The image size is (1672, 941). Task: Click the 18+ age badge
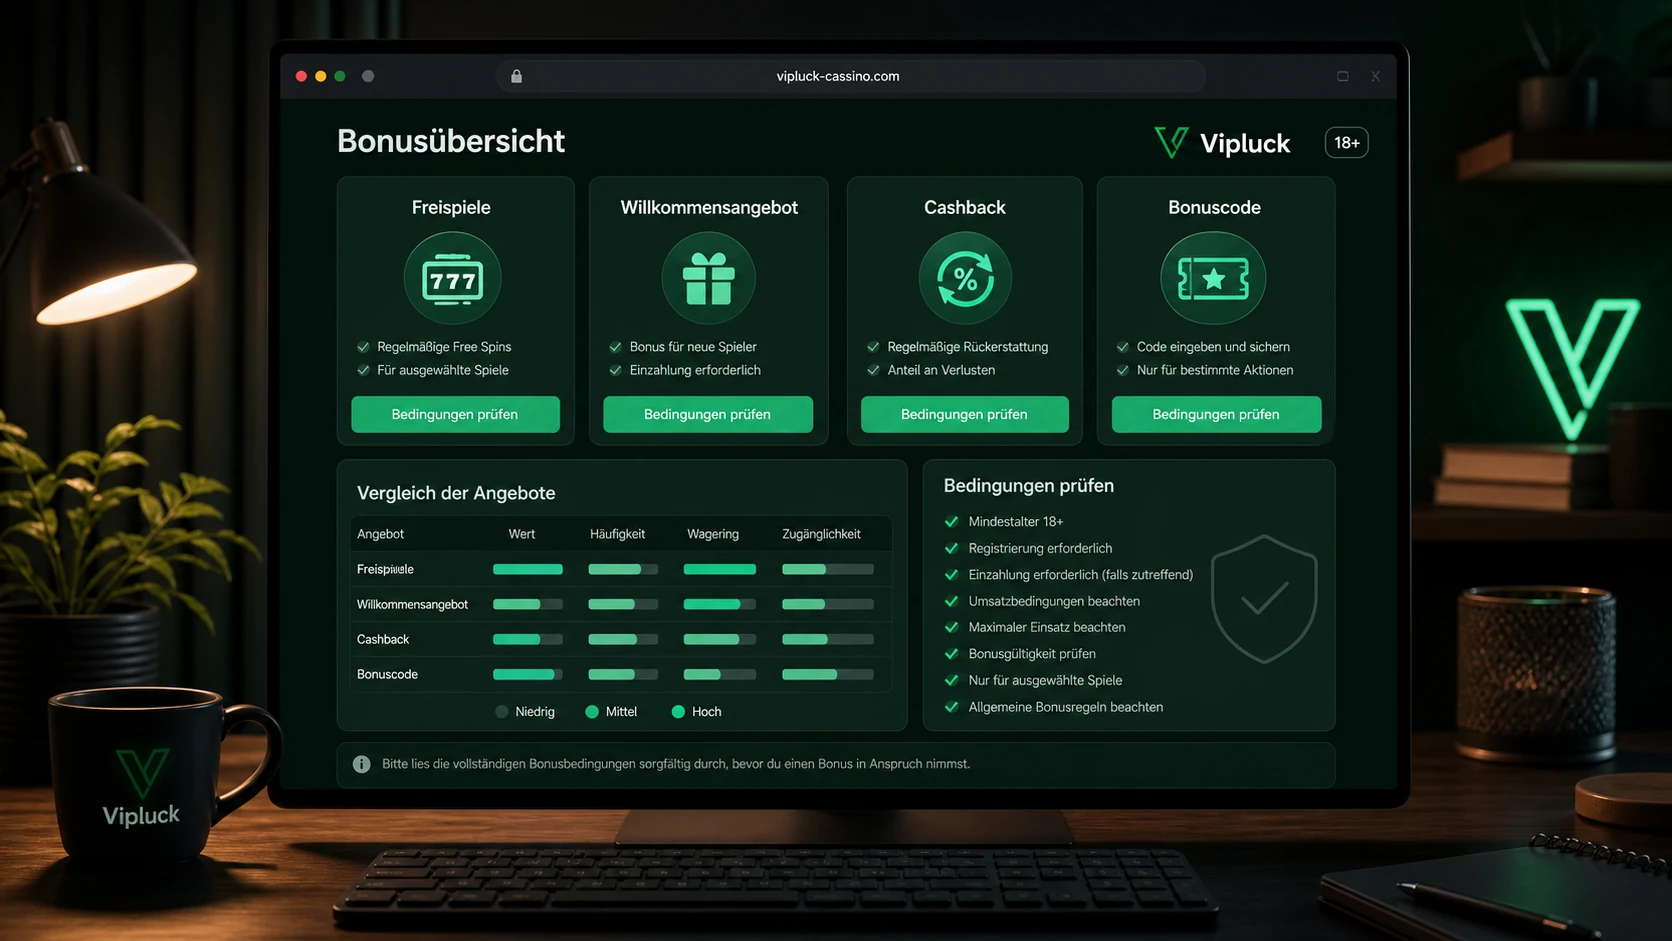click(1347, 143)
